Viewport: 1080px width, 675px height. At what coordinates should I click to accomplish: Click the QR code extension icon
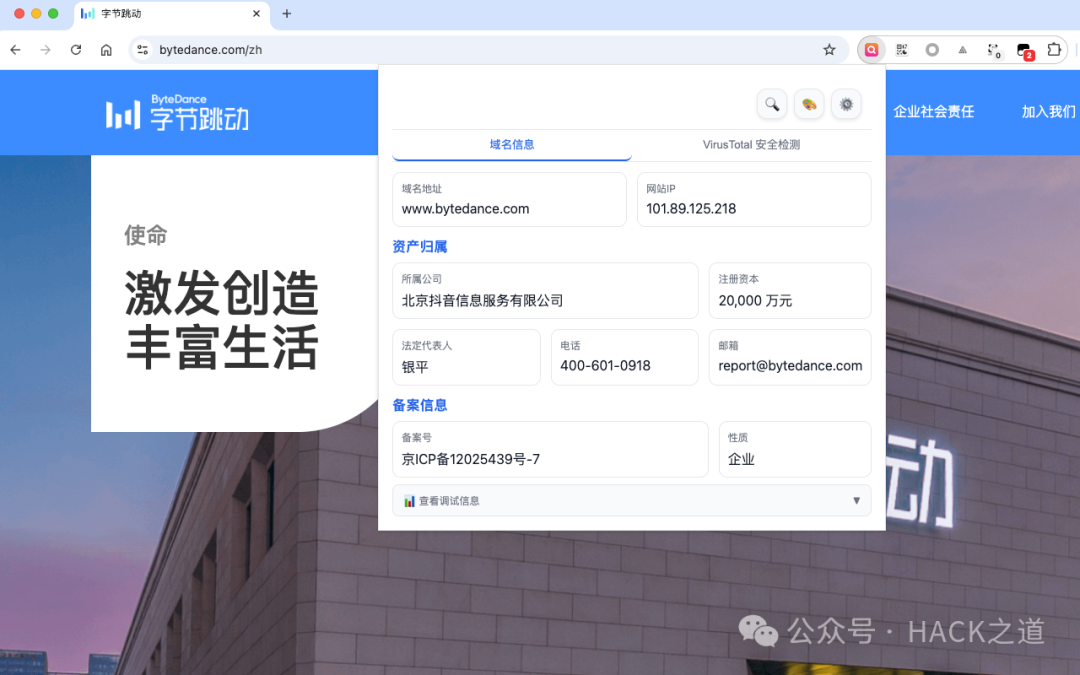(x=900, y=49)
